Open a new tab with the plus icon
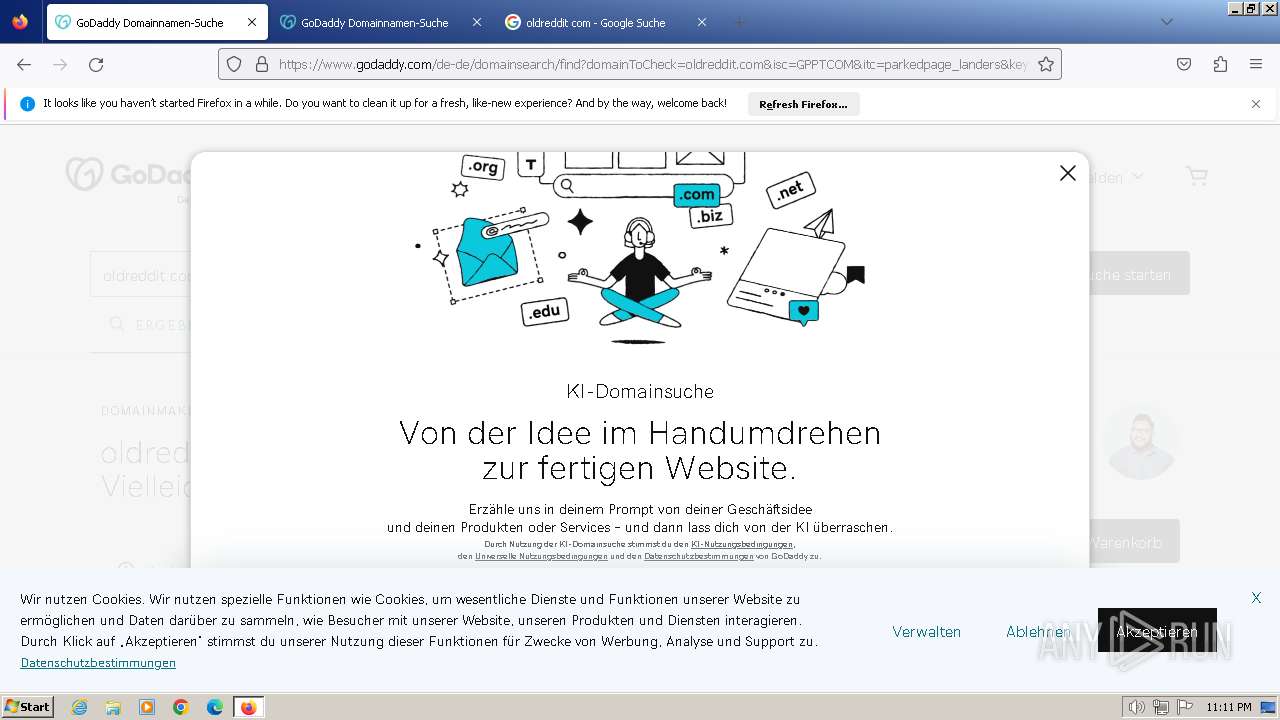 coord(740,22)
